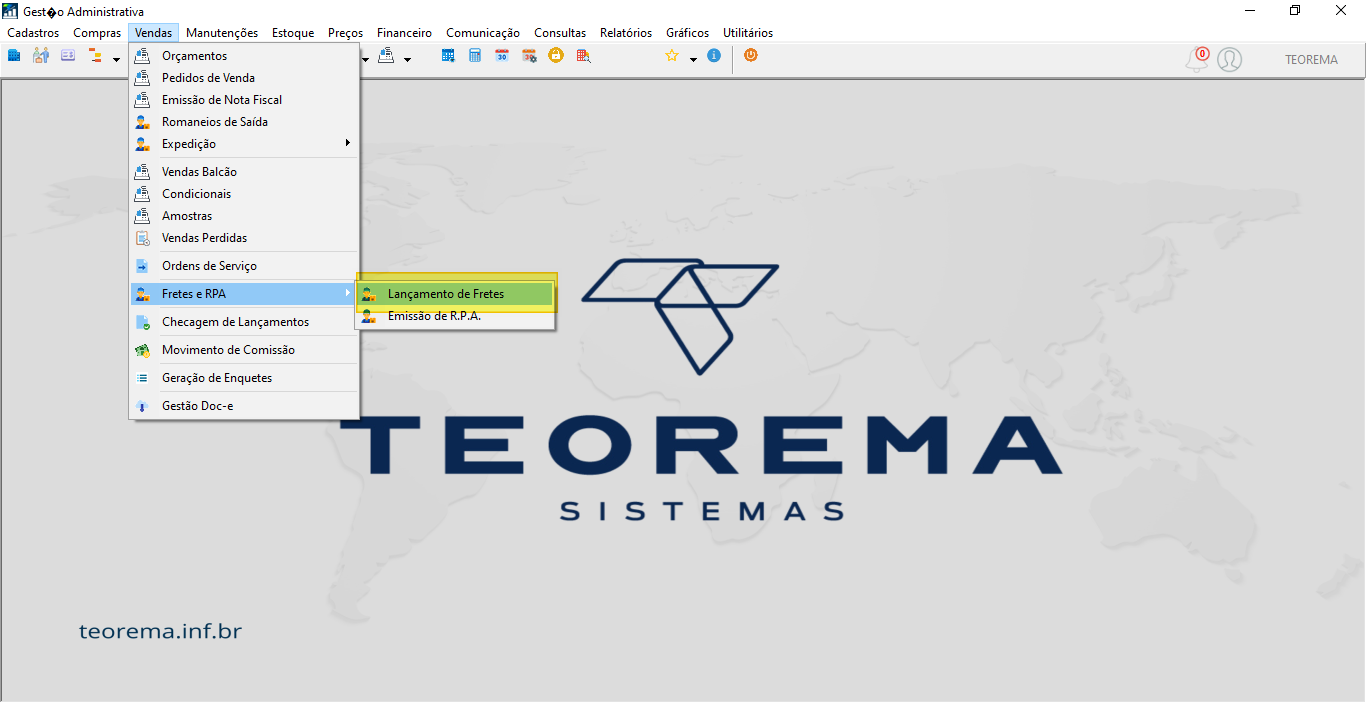Click the TEOREMA user label
1366x703 pixels.
pos(1311,59)
